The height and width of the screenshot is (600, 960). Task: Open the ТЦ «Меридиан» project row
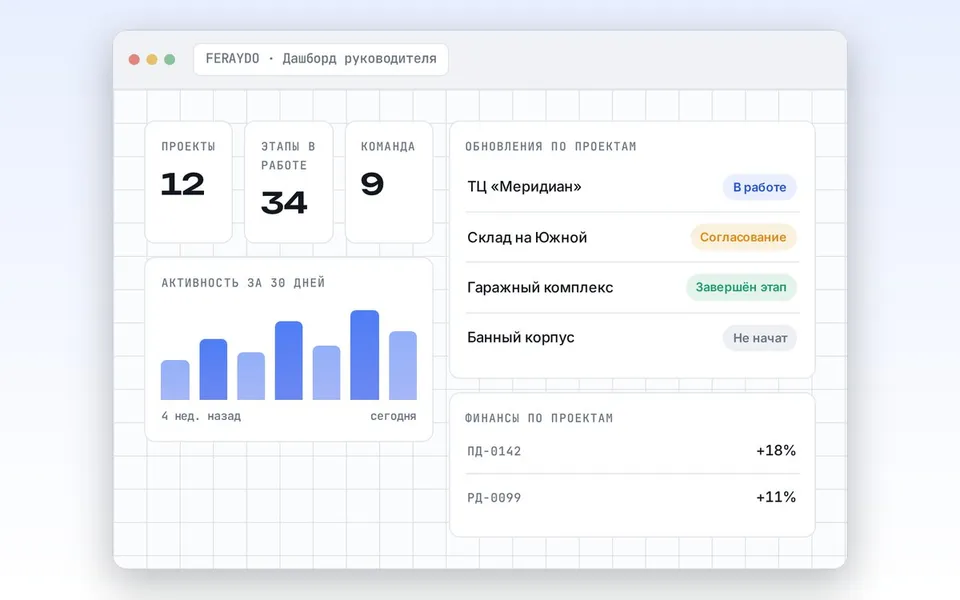633,187
